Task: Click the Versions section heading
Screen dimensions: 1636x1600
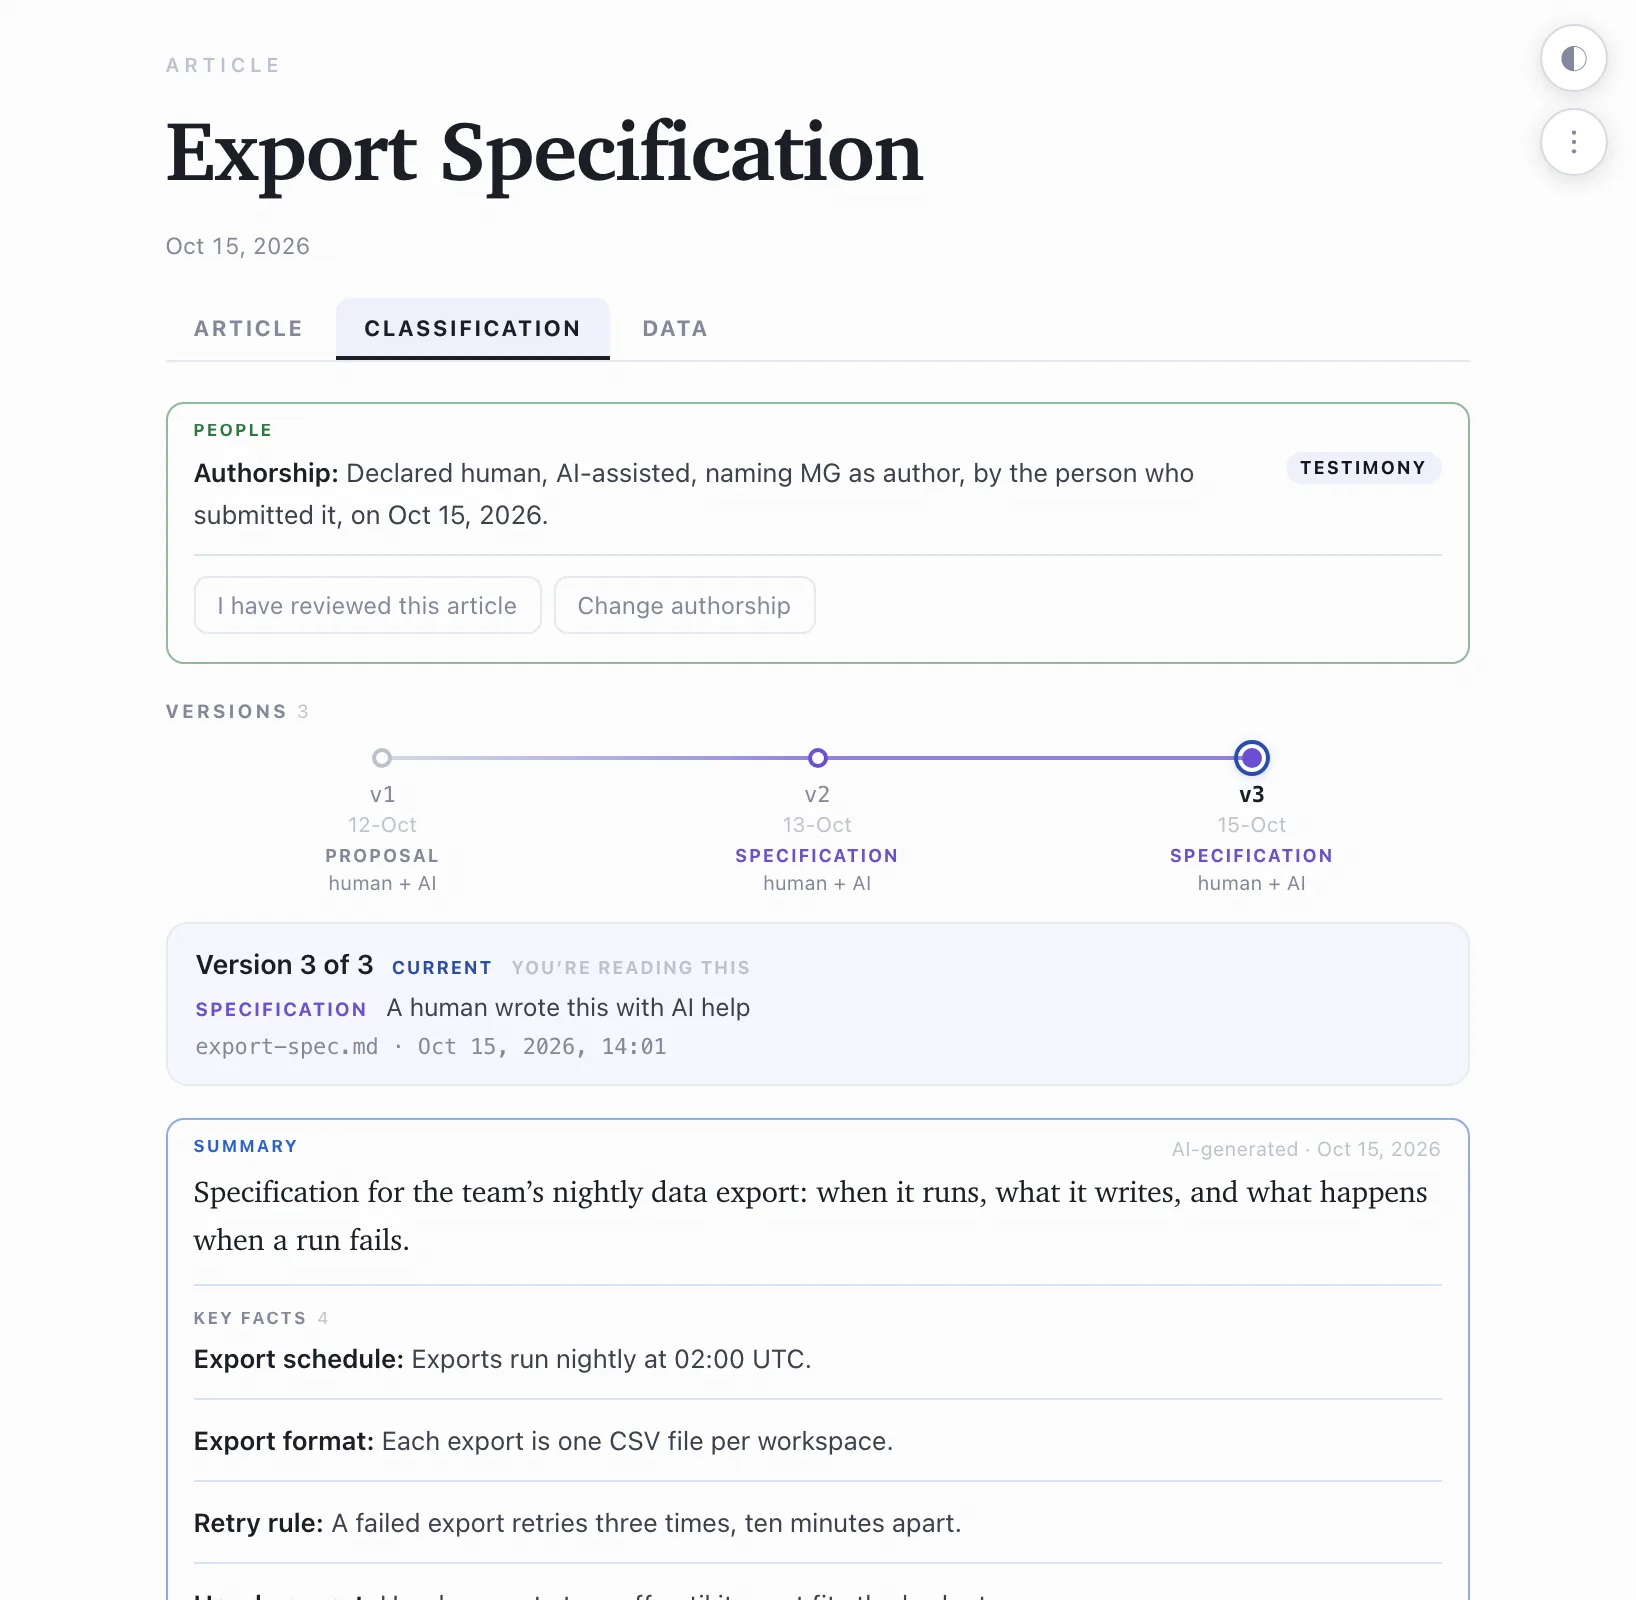Action: pos(227,712)
